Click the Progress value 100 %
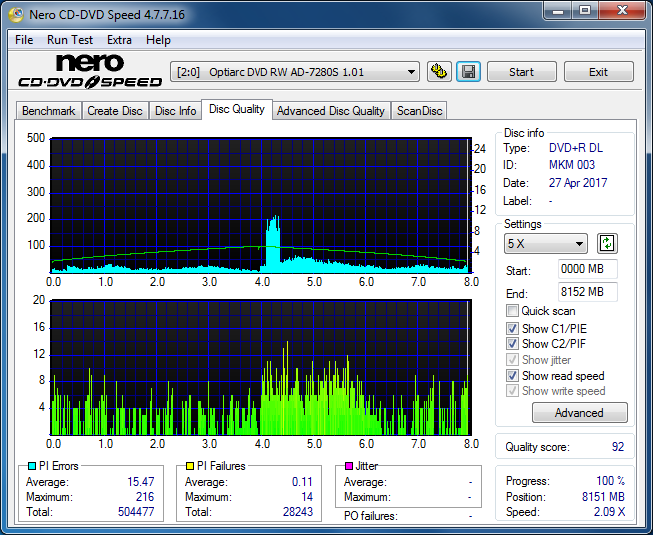Image resolution: width=653 pixels, height=535 pixels. (611, 481)
